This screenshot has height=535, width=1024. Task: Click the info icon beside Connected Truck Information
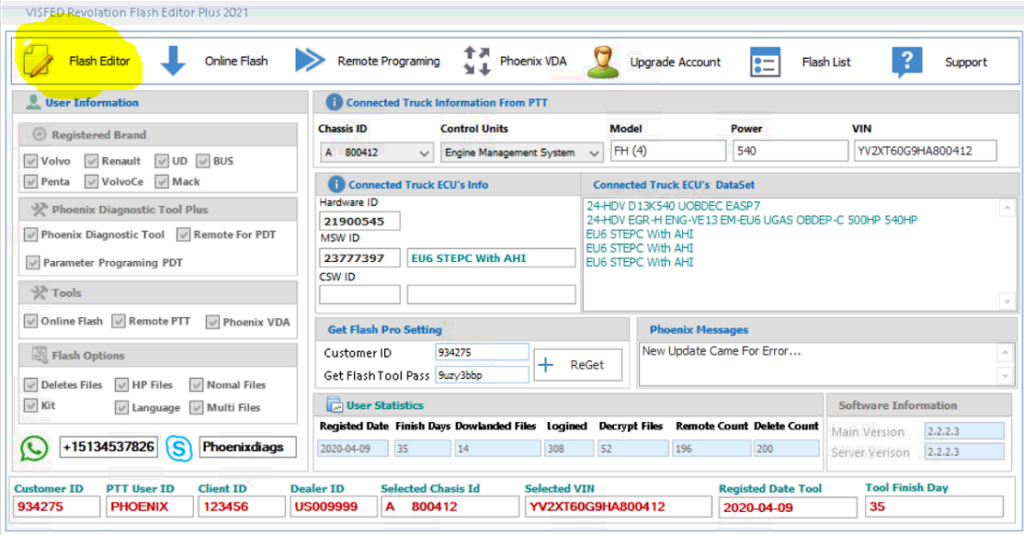pos(334,102)
